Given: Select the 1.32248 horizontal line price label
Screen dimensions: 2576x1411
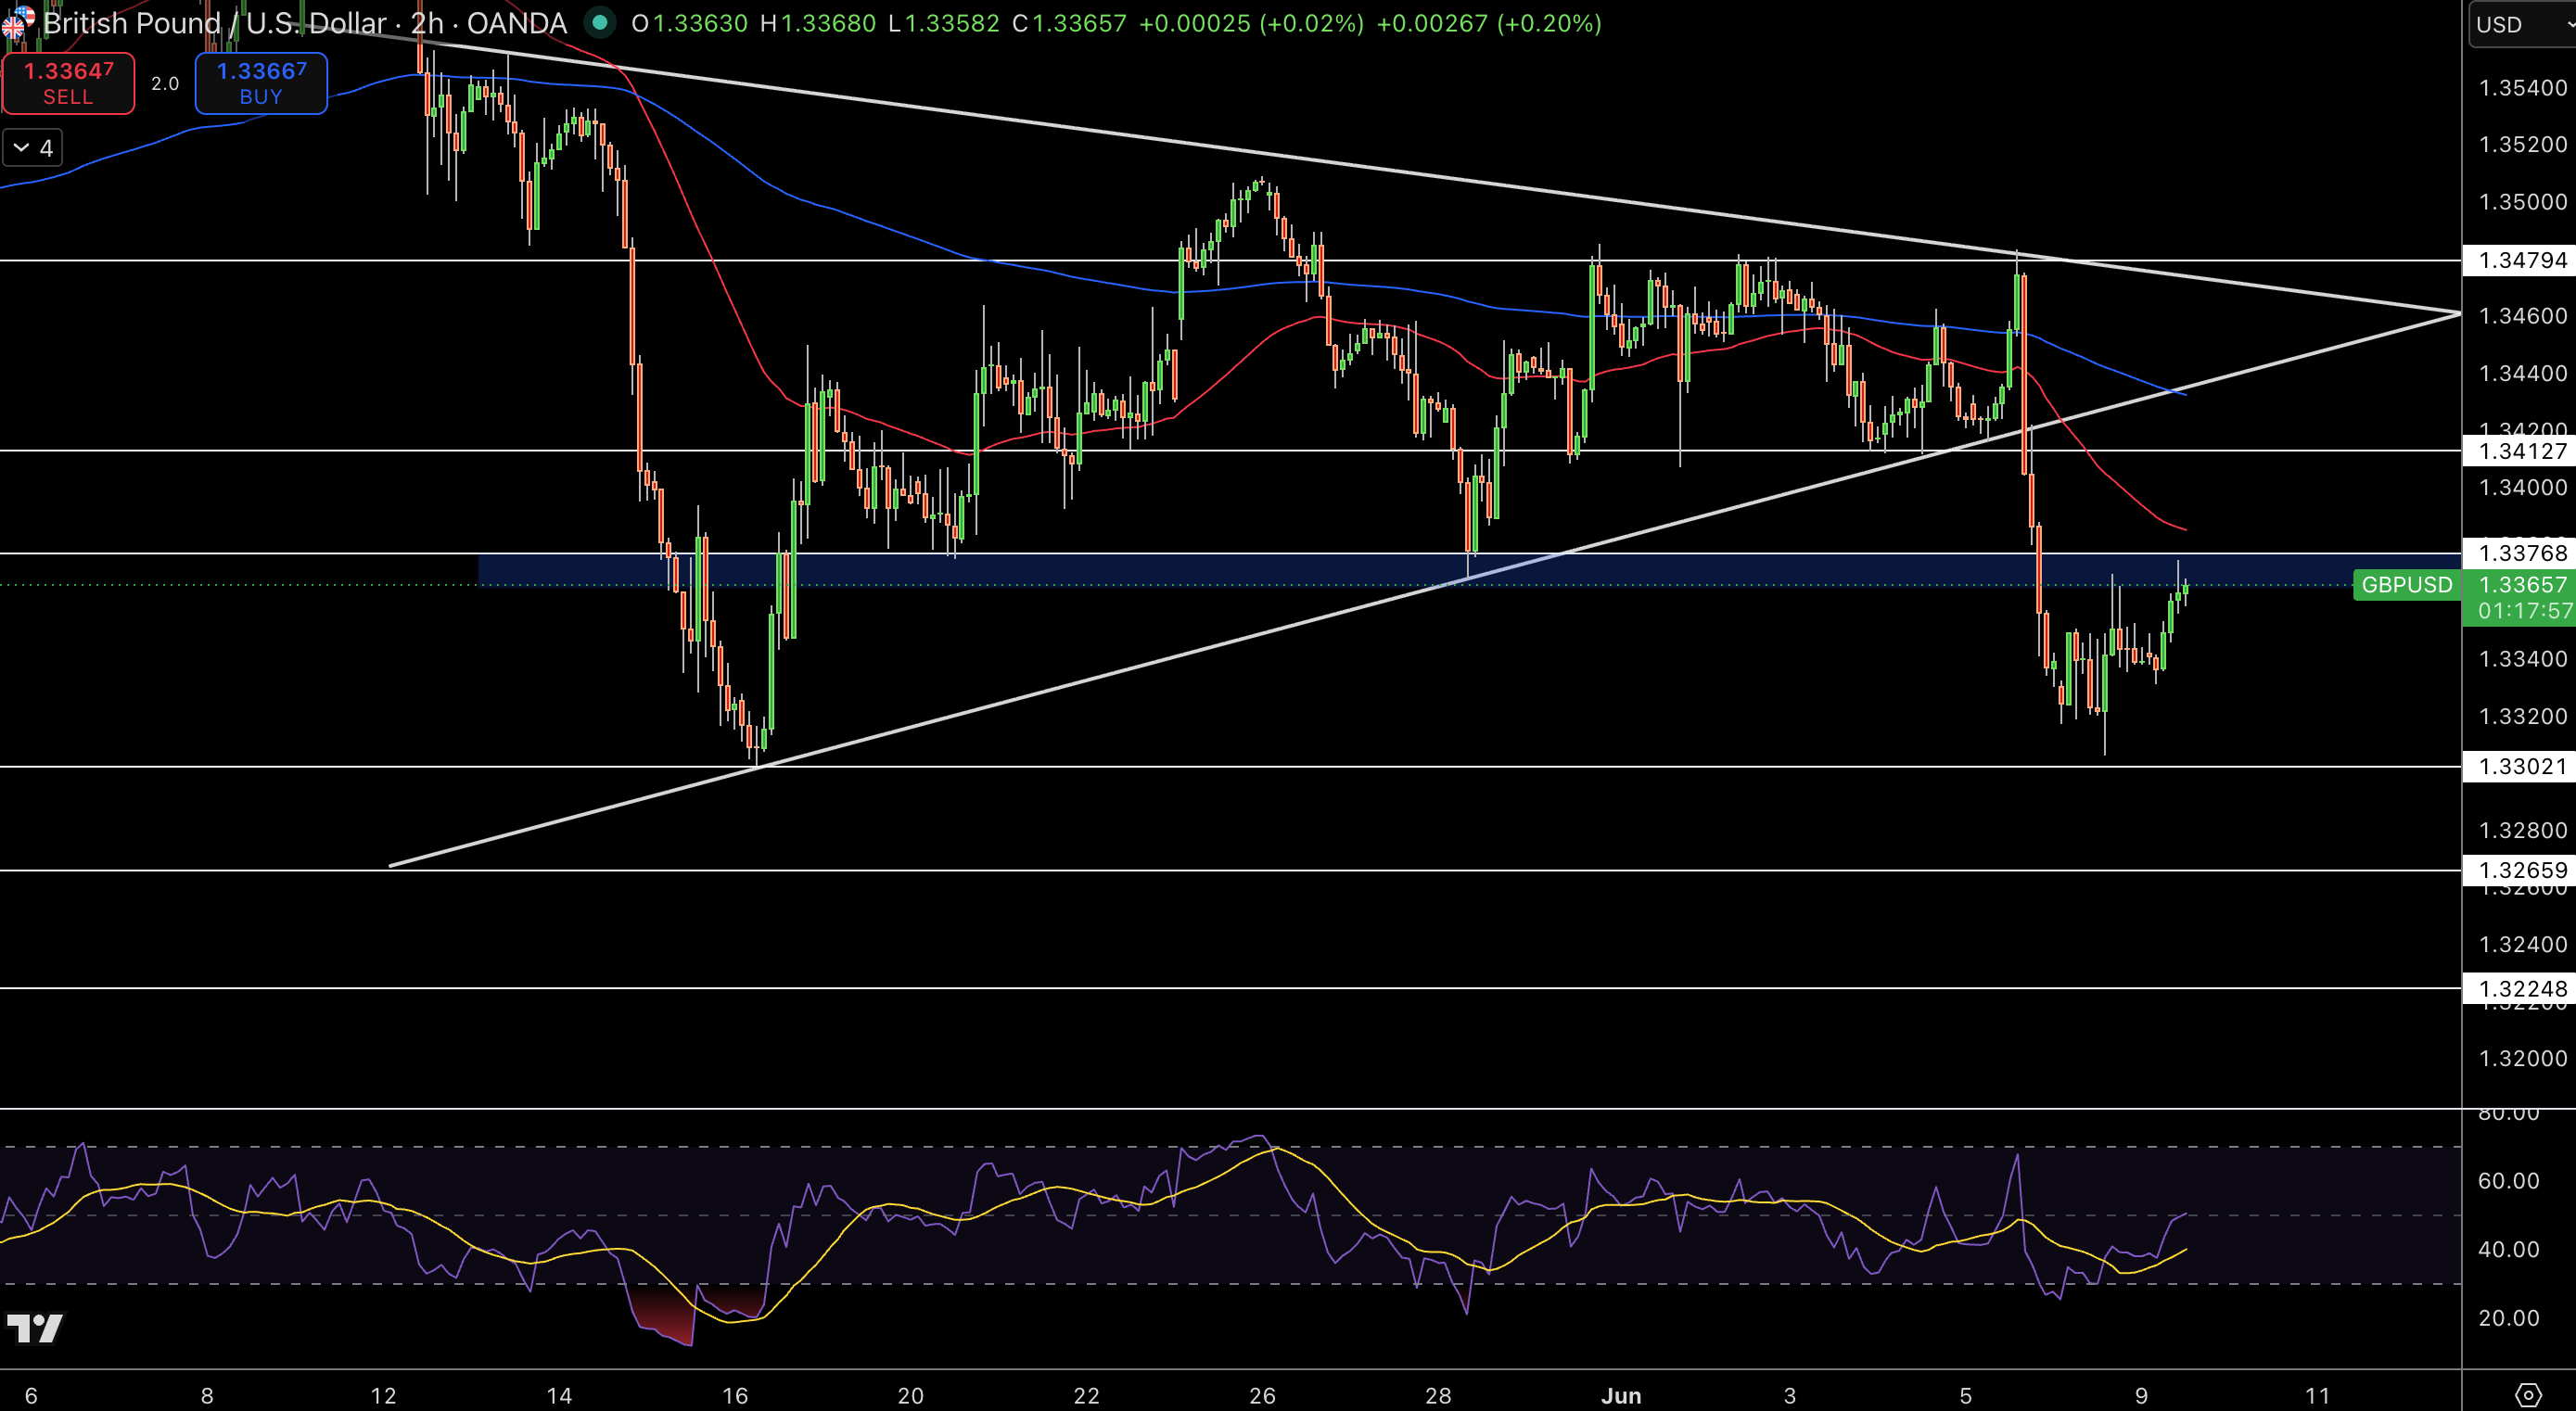Looking at the screenshot, I should pos(2519,989).
